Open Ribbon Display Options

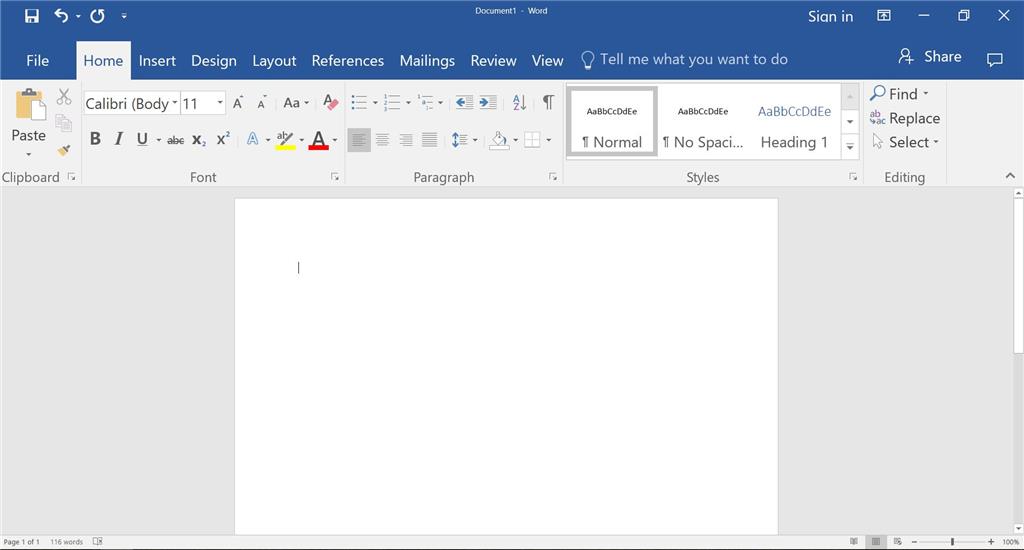[x=884, y=16]
